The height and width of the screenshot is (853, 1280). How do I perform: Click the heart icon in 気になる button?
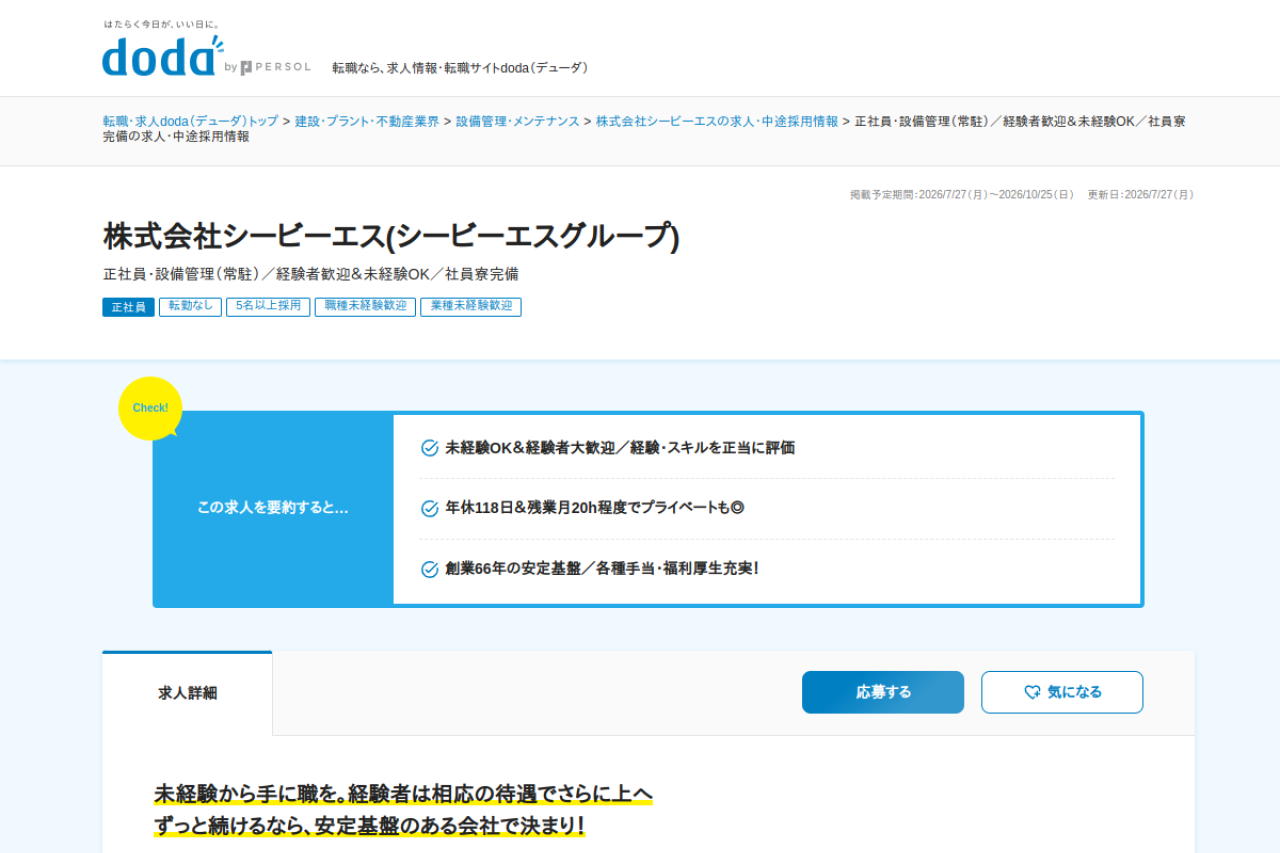pos(1032,692)
